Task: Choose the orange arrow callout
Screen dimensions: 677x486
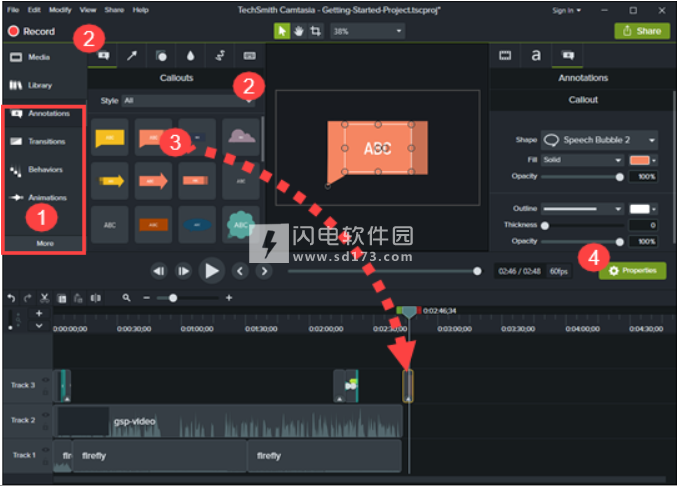Action: [153, 181]
